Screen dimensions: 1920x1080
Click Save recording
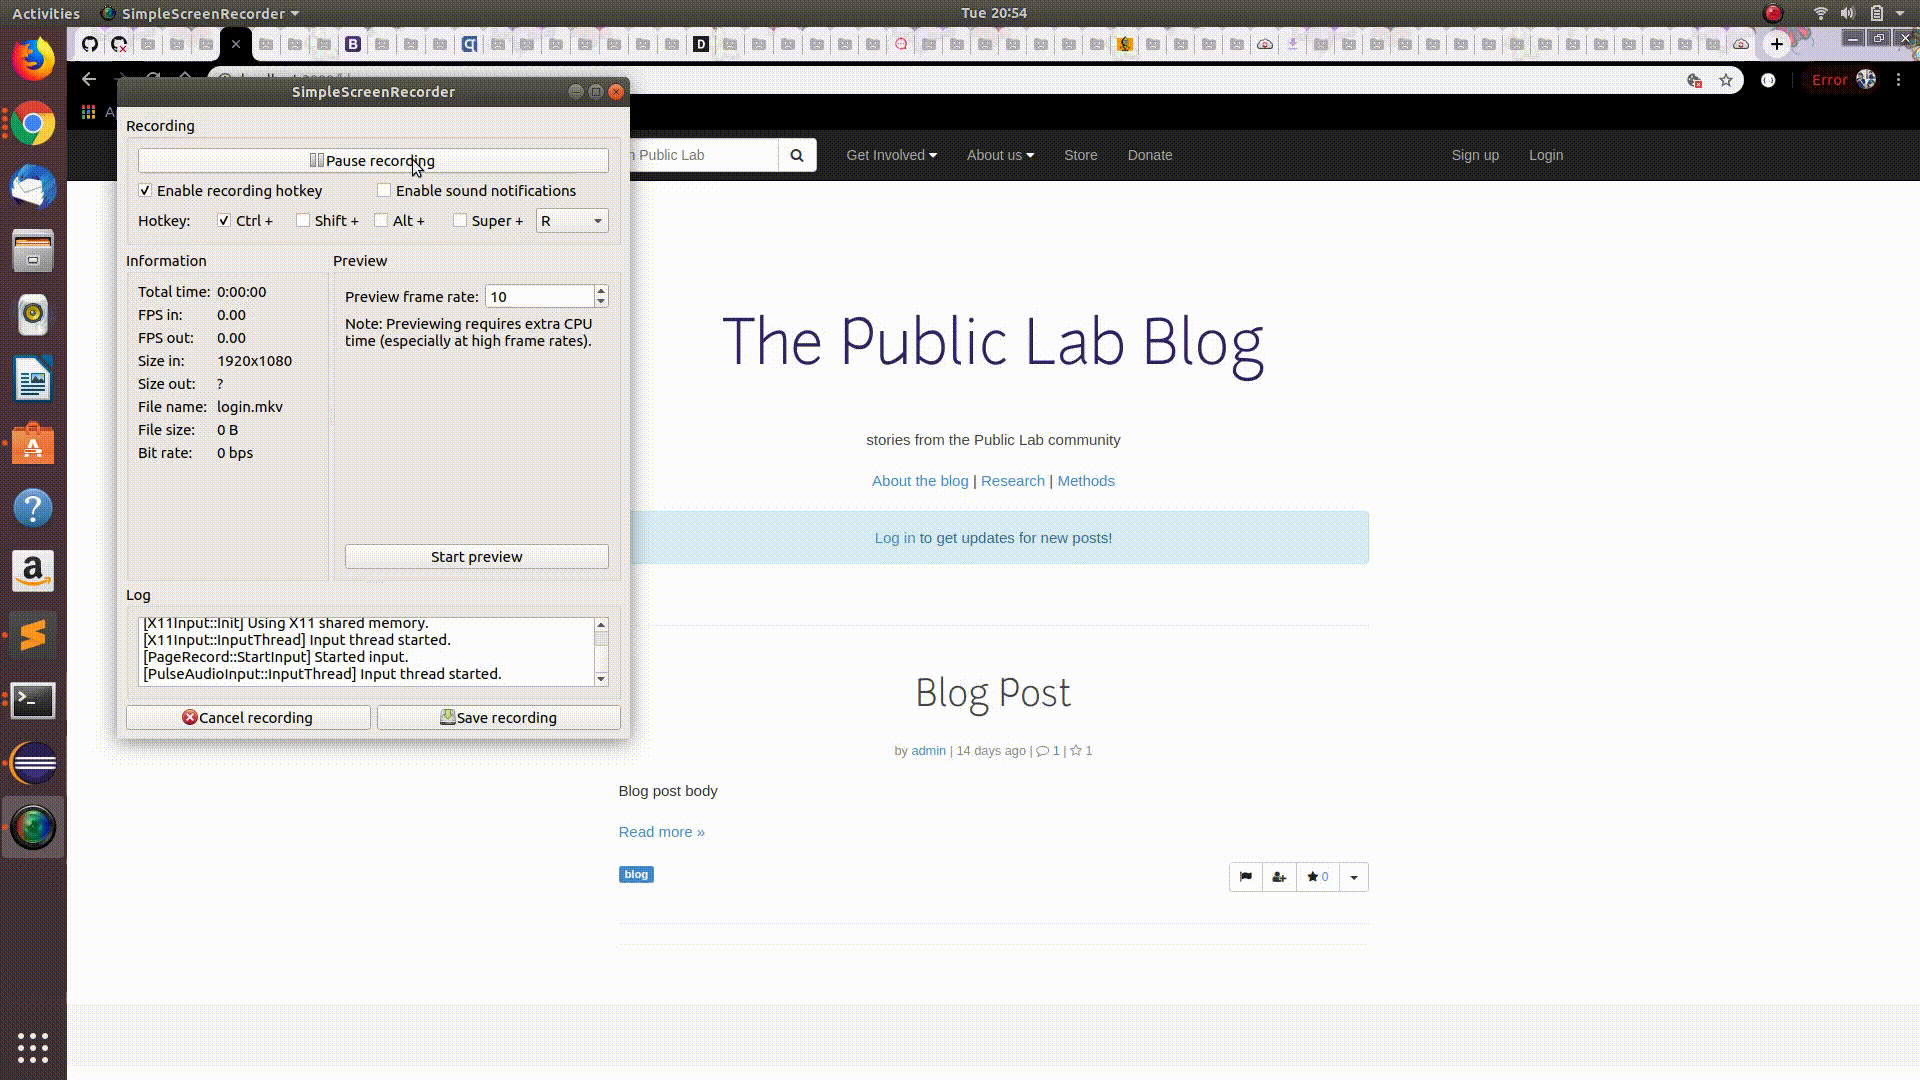click(498, 717)
